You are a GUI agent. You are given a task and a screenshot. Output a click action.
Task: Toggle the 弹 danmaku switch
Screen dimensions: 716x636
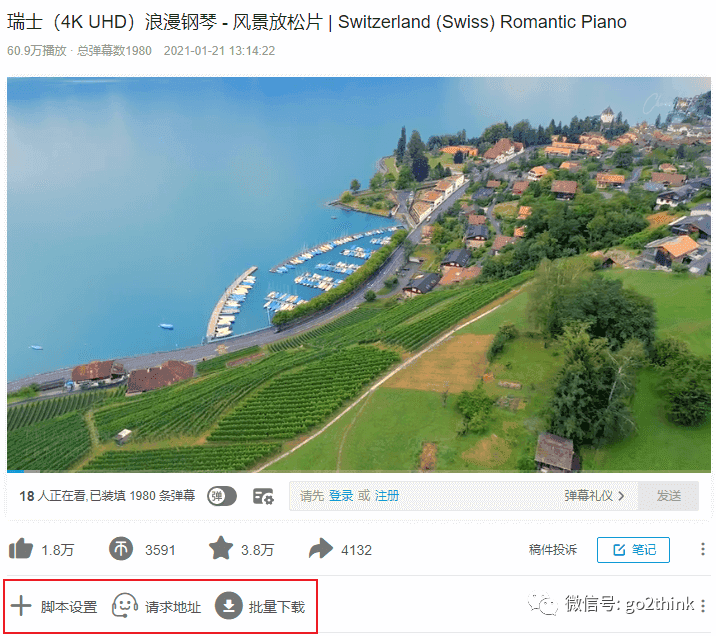[222, 496]
